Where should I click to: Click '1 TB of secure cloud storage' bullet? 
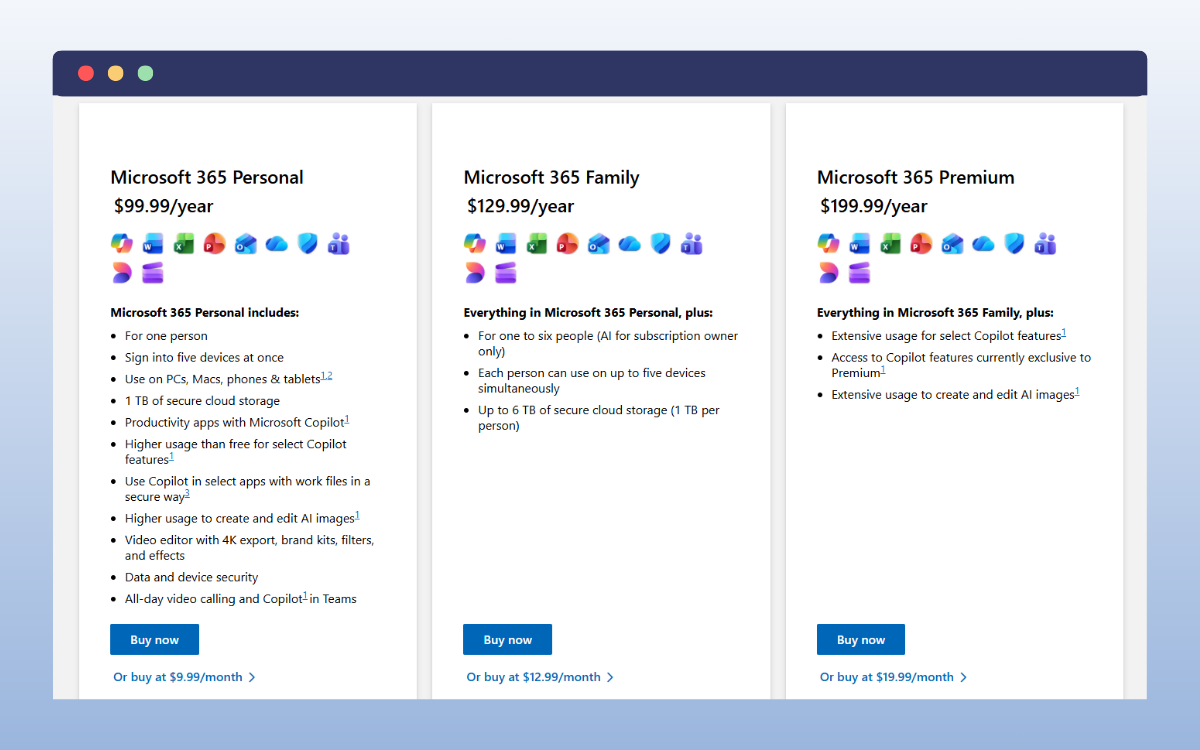pos(202,401)
